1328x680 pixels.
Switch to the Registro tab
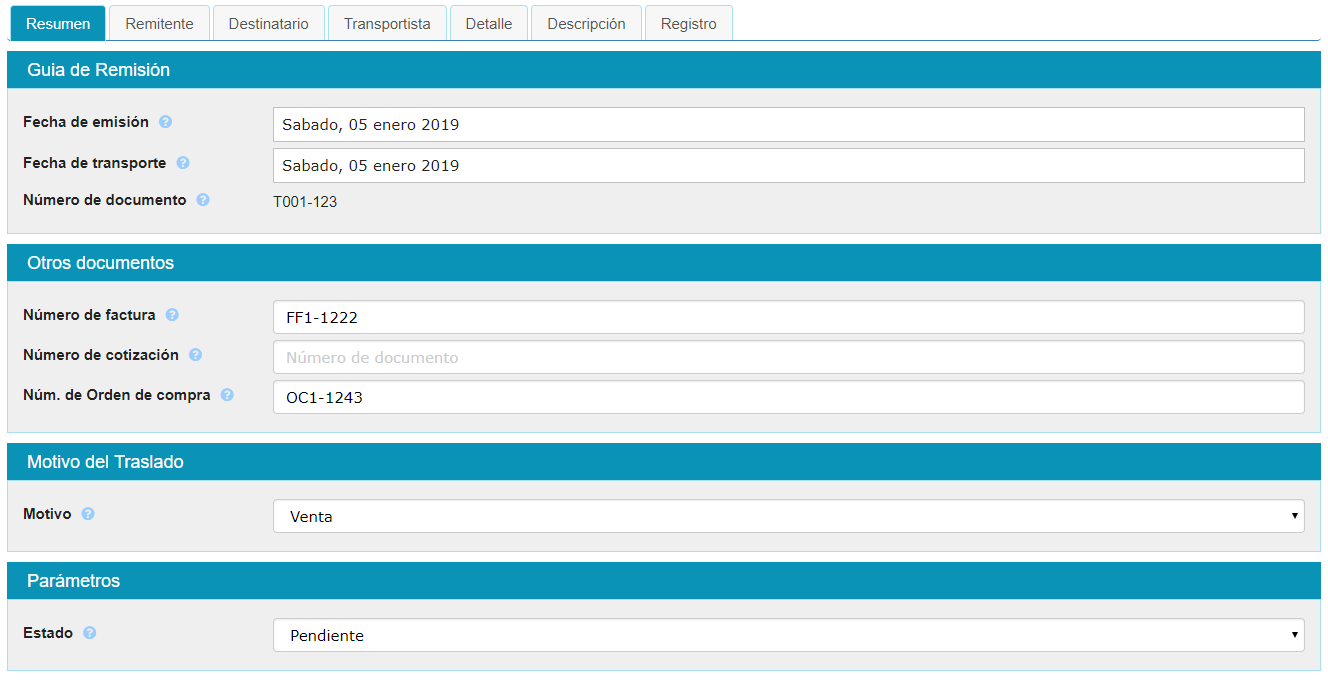click(688, 24)
